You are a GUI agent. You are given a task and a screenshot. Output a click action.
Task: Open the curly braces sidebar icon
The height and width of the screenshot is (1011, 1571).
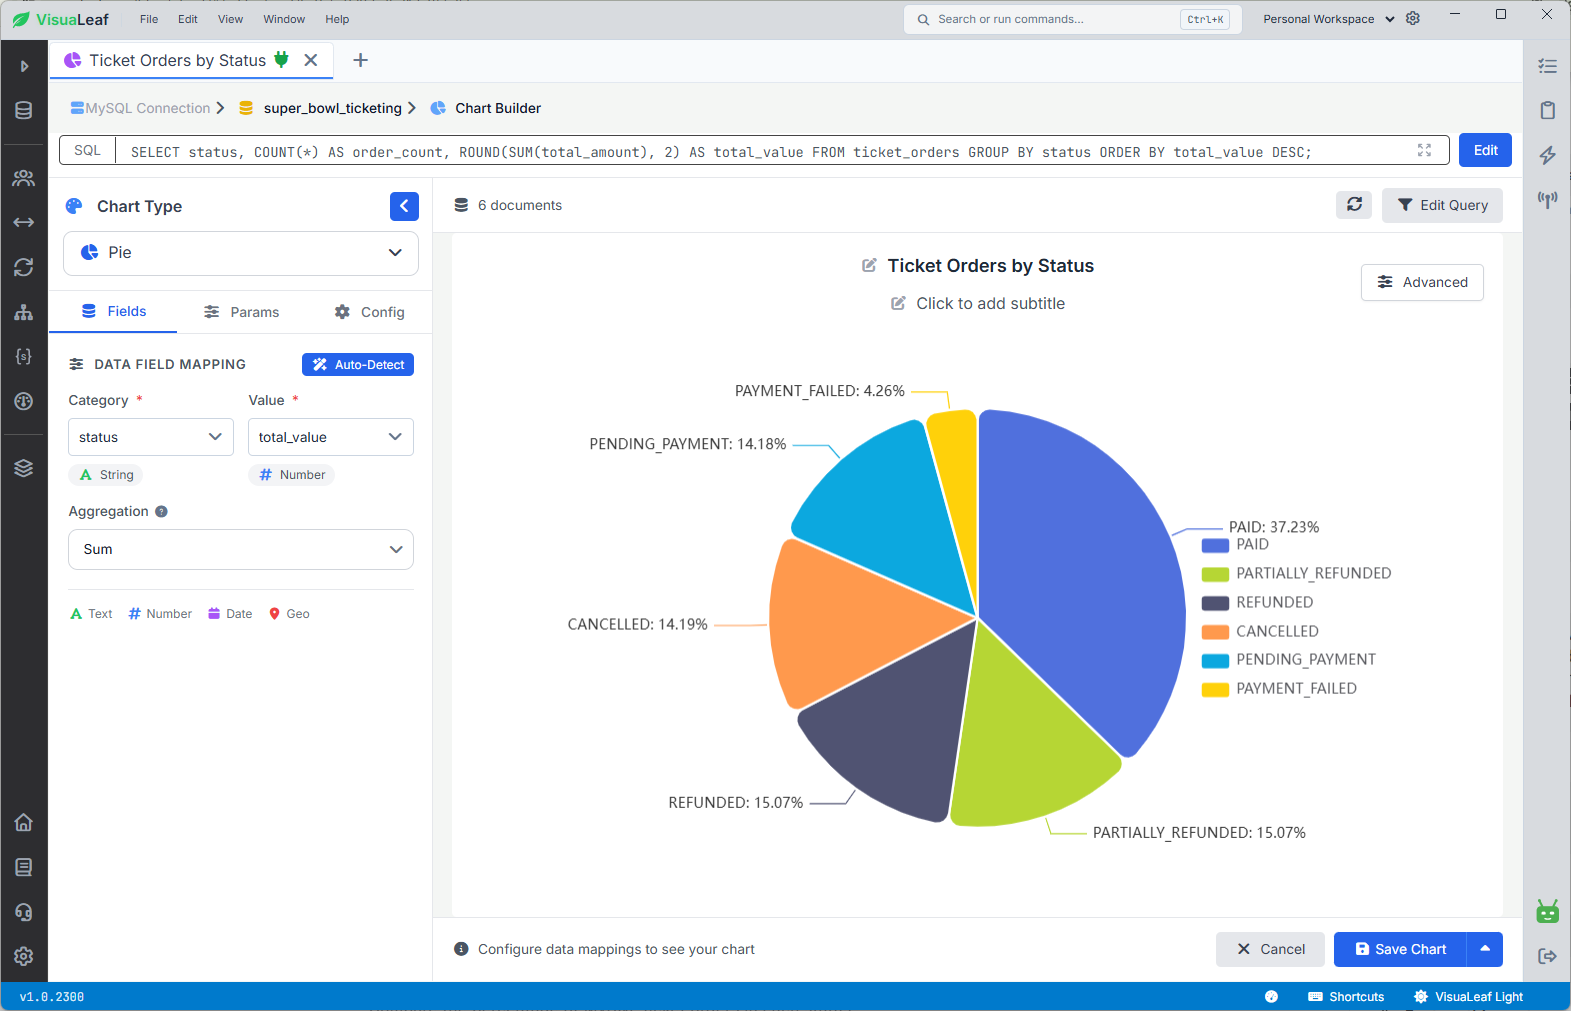pyautogui.click(x=24, y=356)
